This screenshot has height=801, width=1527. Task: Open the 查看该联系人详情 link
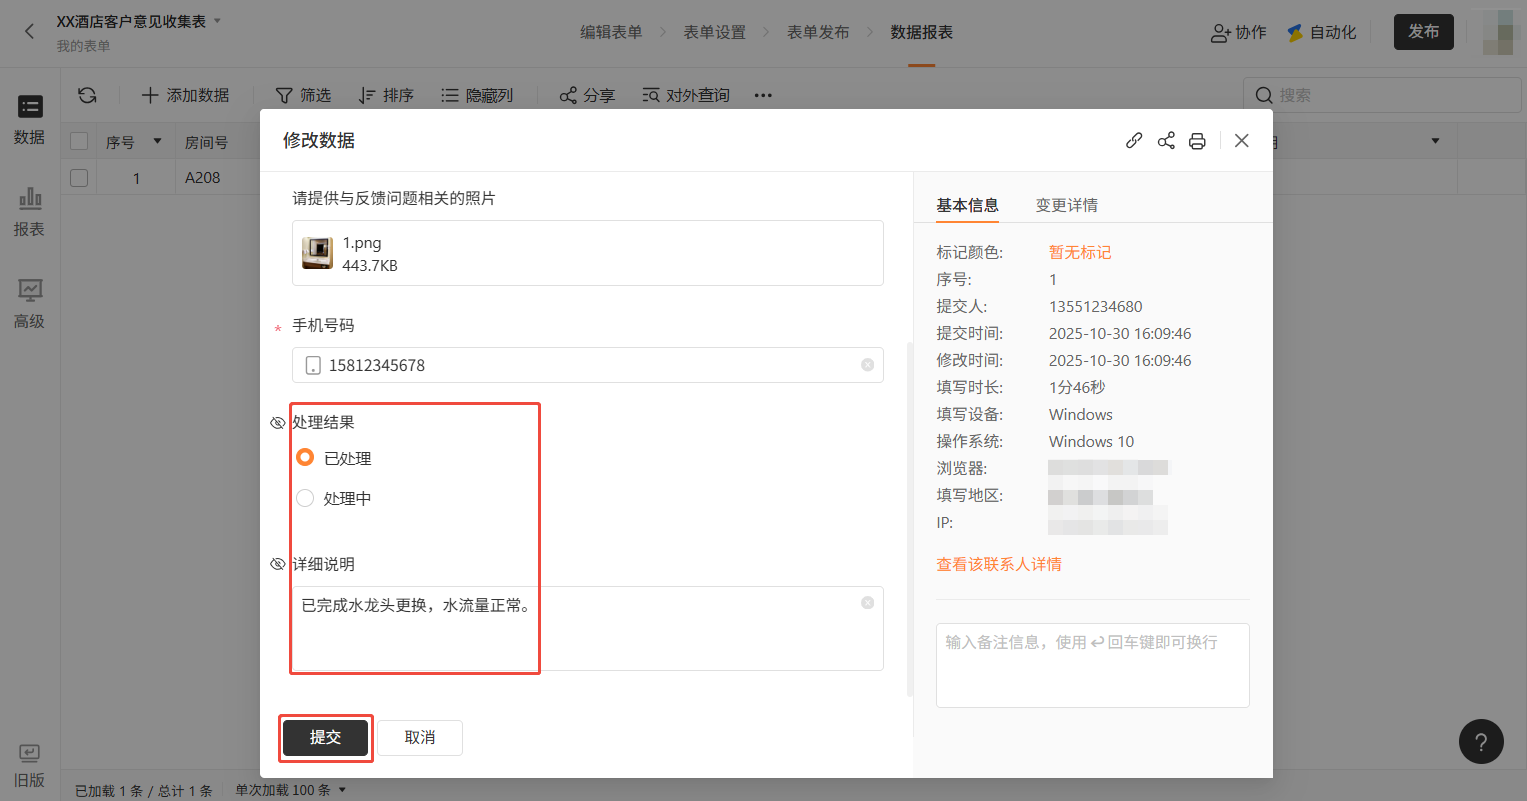pyautogui.click(x=998, y=564)
